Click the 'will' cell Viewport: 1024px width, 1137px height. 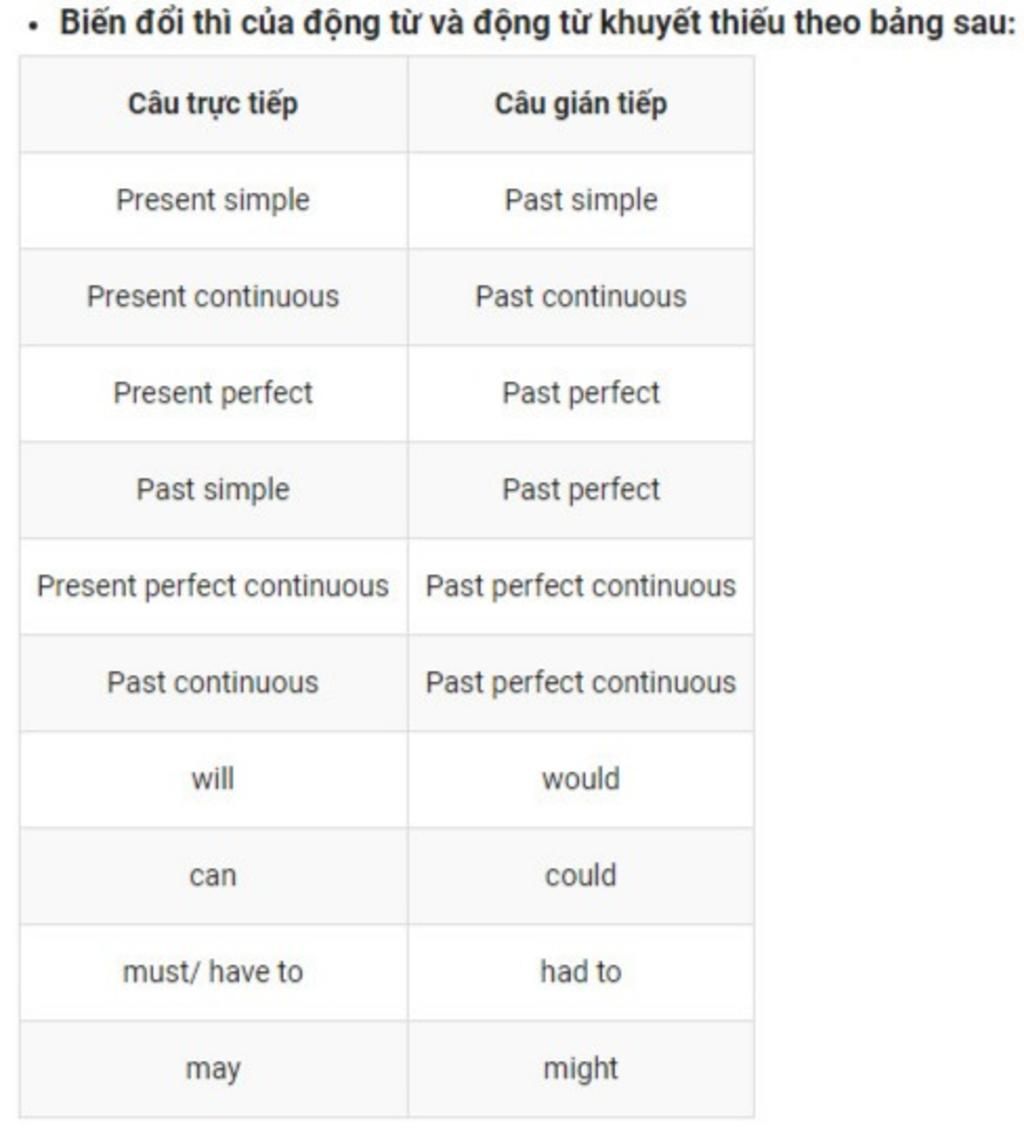(213, 779)
